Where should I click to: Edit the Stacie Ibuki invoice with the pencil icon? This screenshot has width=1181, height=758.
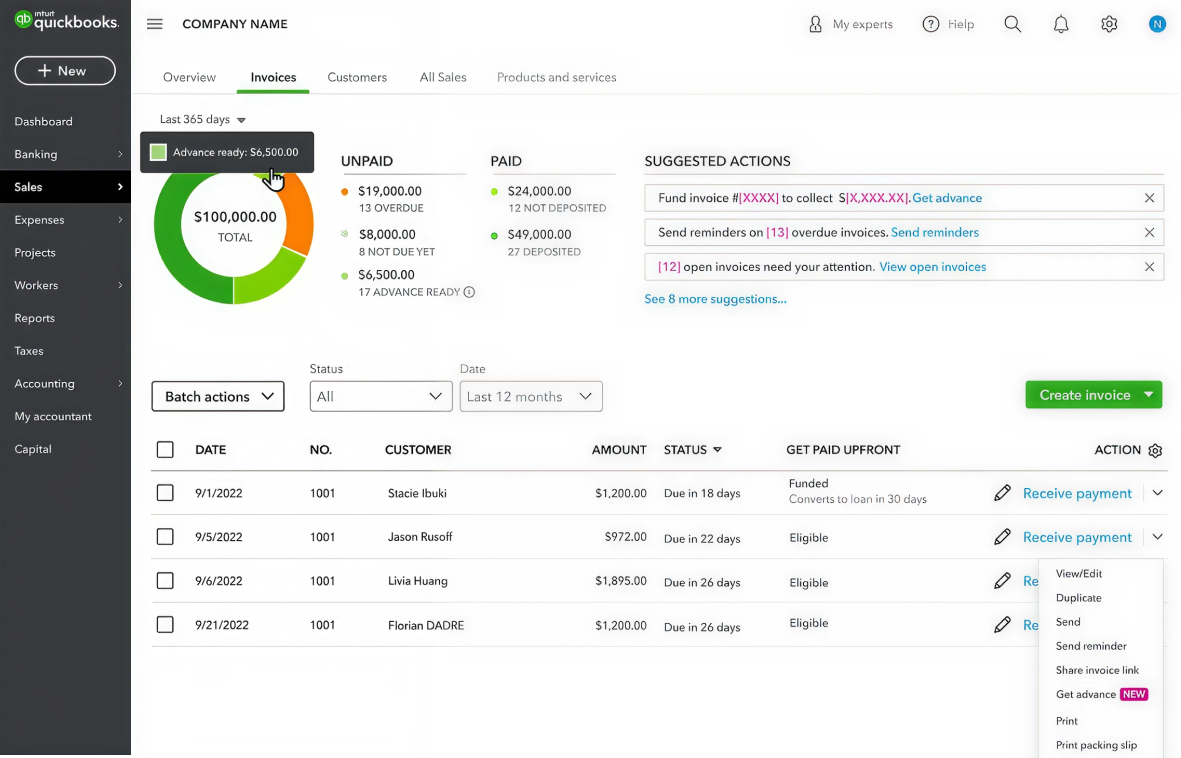click(1002, 492)
